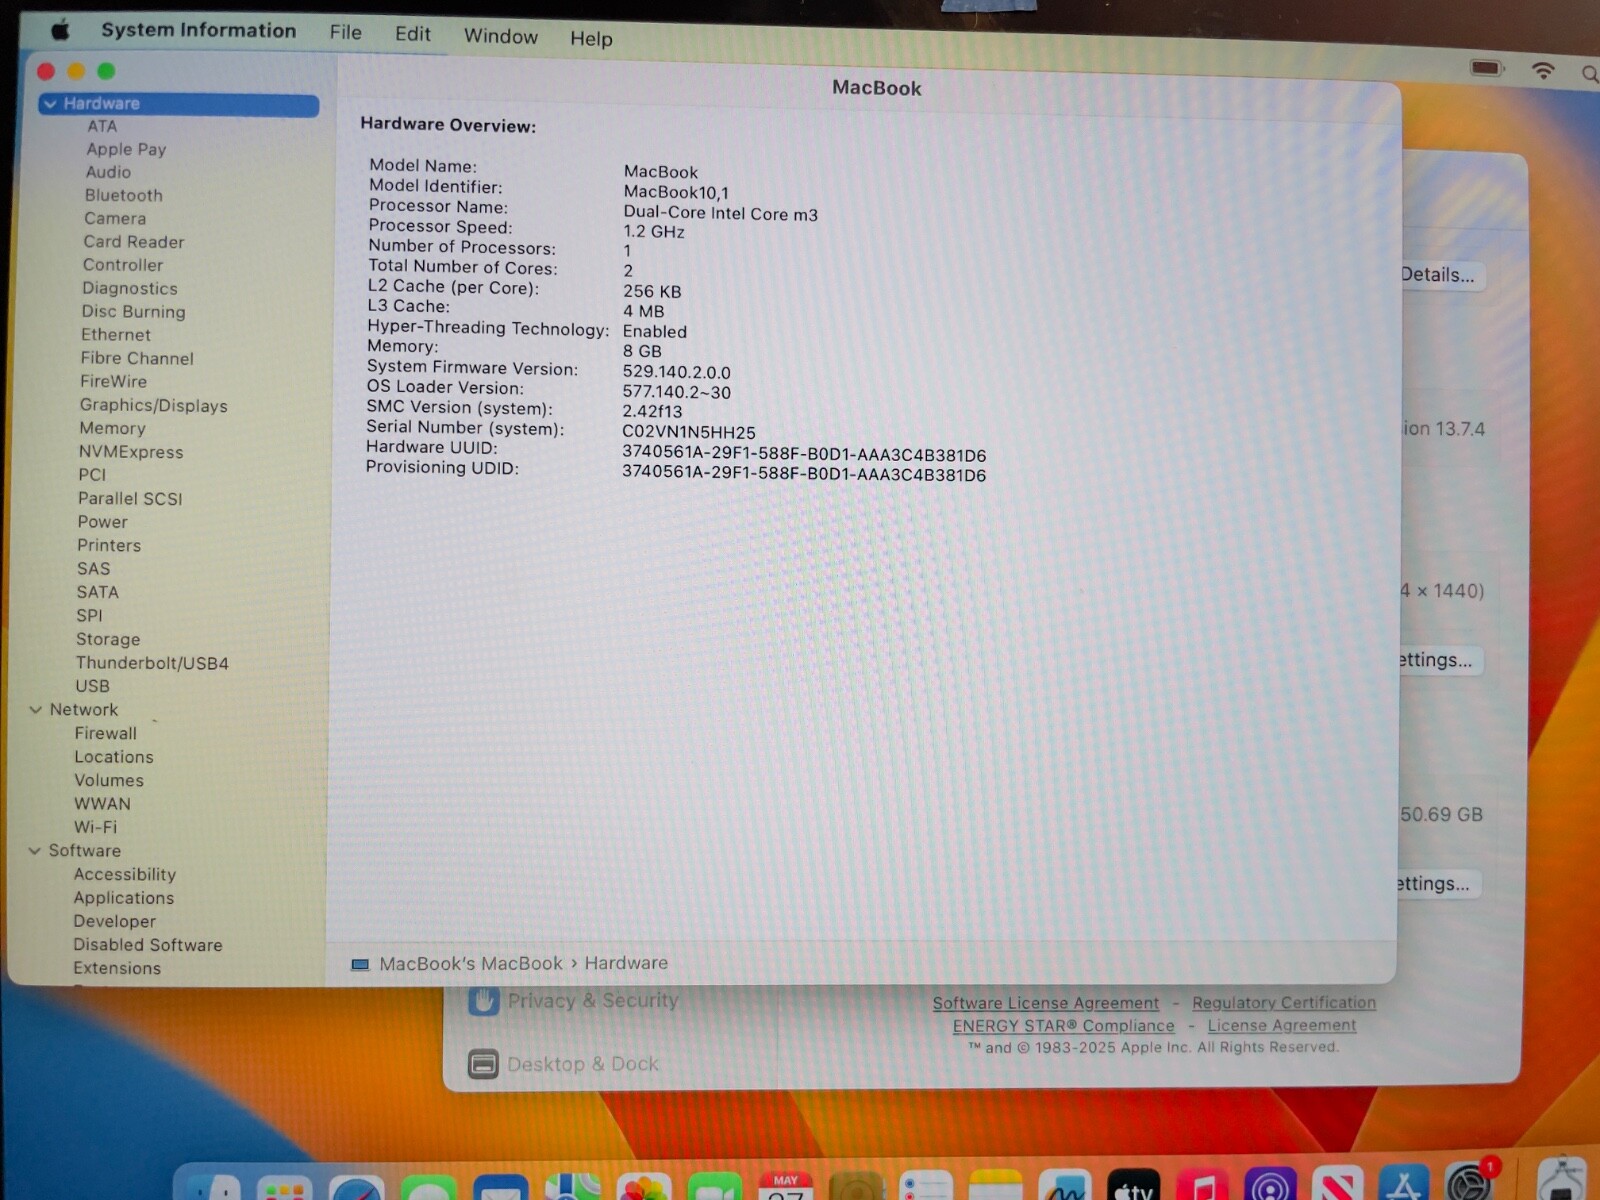Select Bluetooth in the sidebar

(x=123, y=195)
